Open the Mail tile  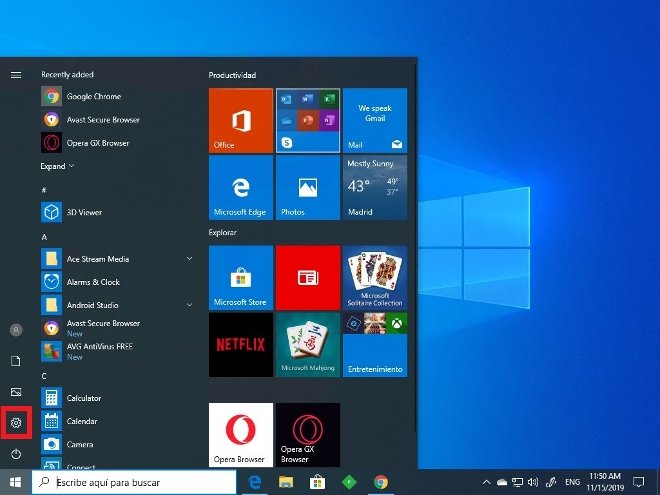[375, 120]
